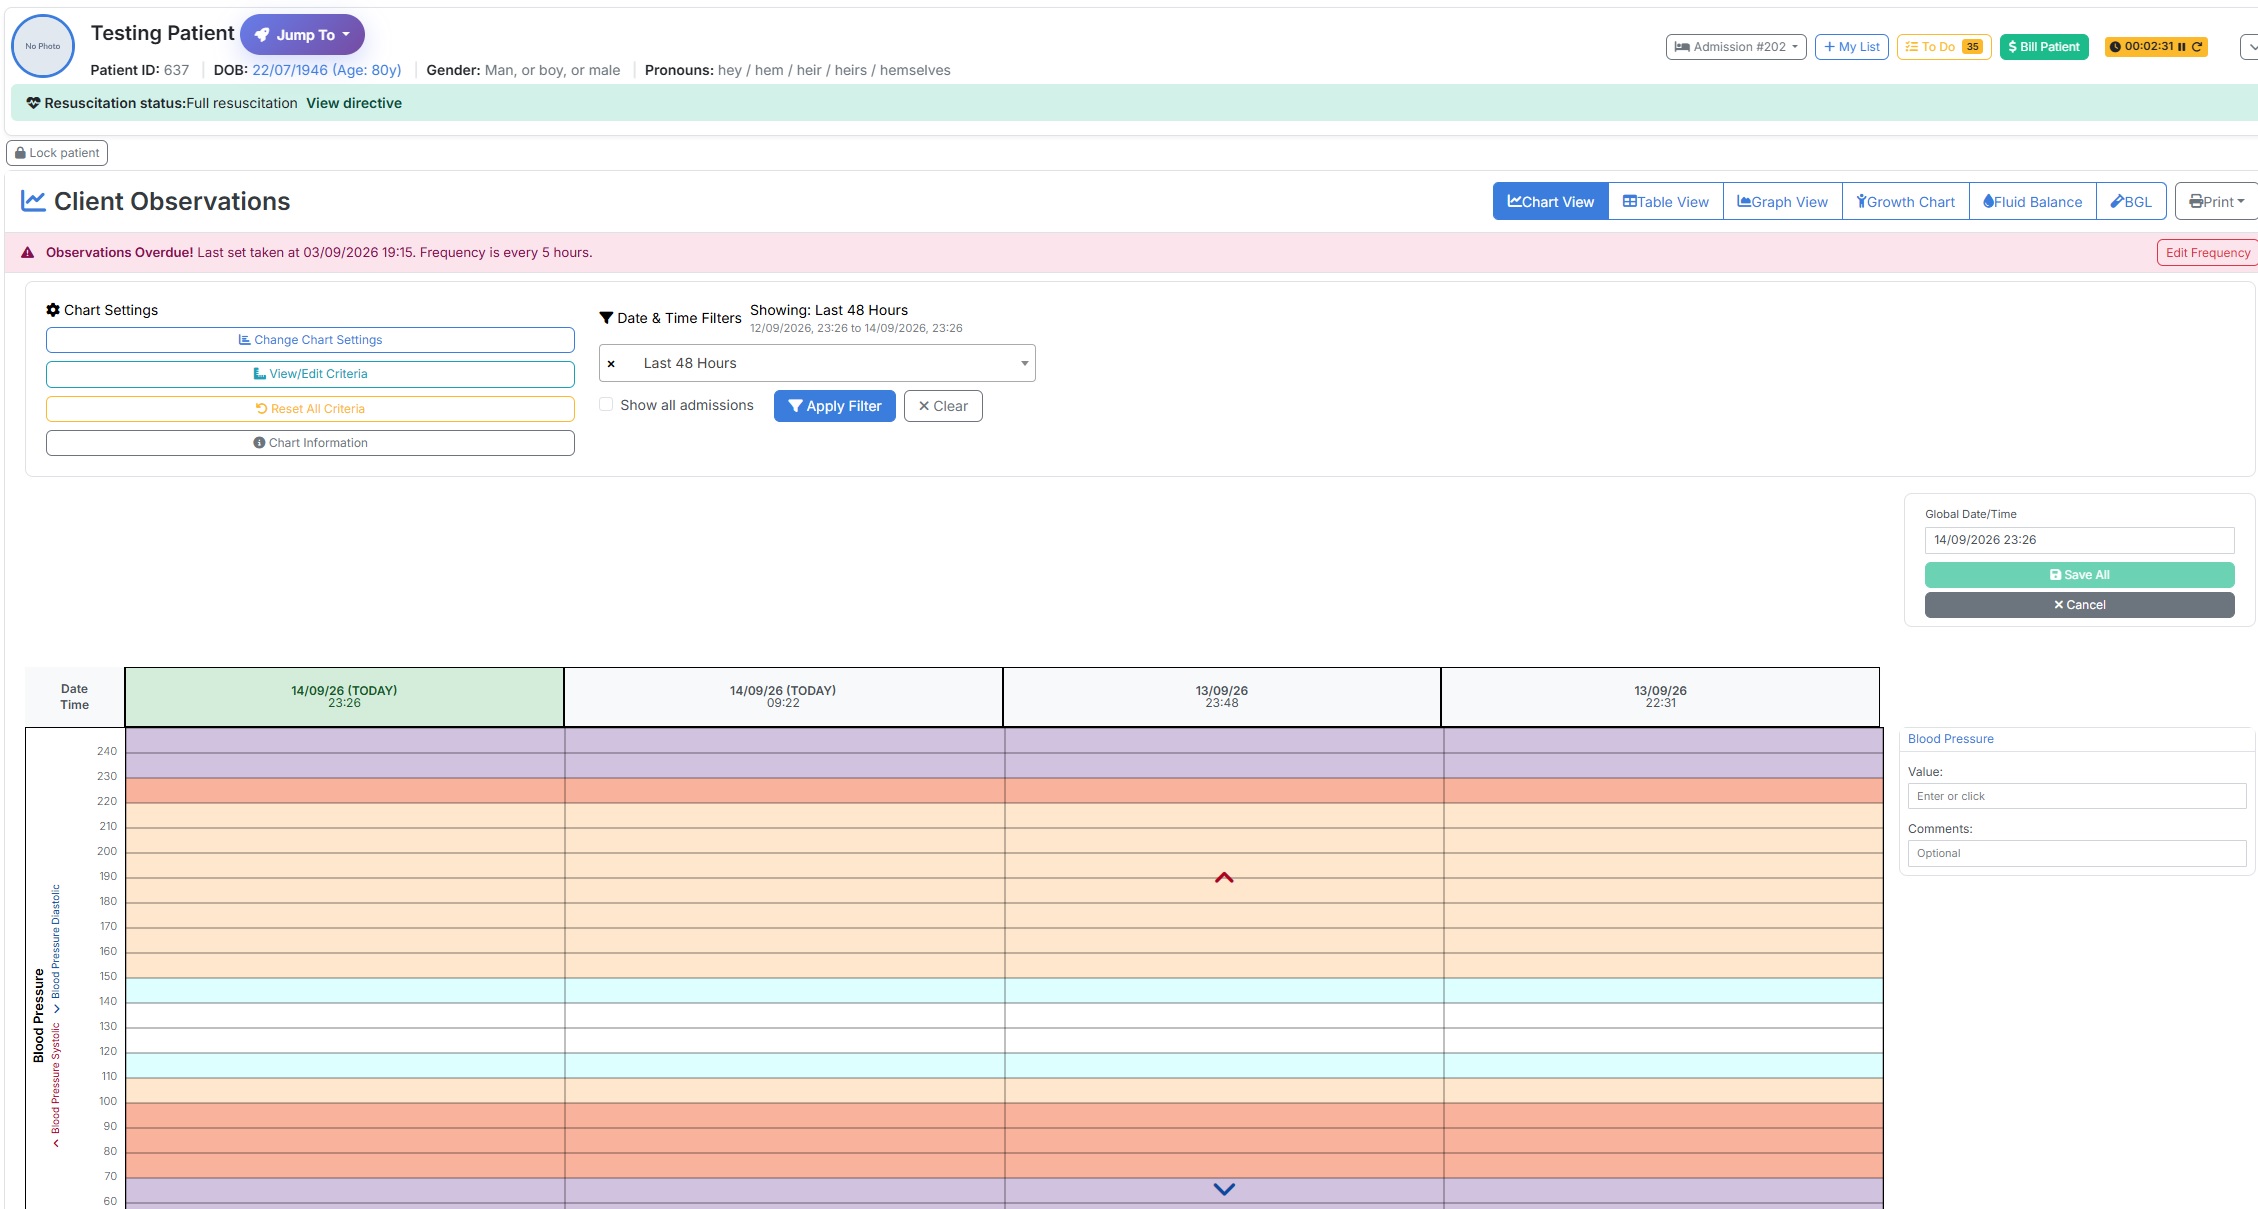The image size is (2258, 1209).
Task: Switch to Graph View tab
Action: (x=1782, y=201)
